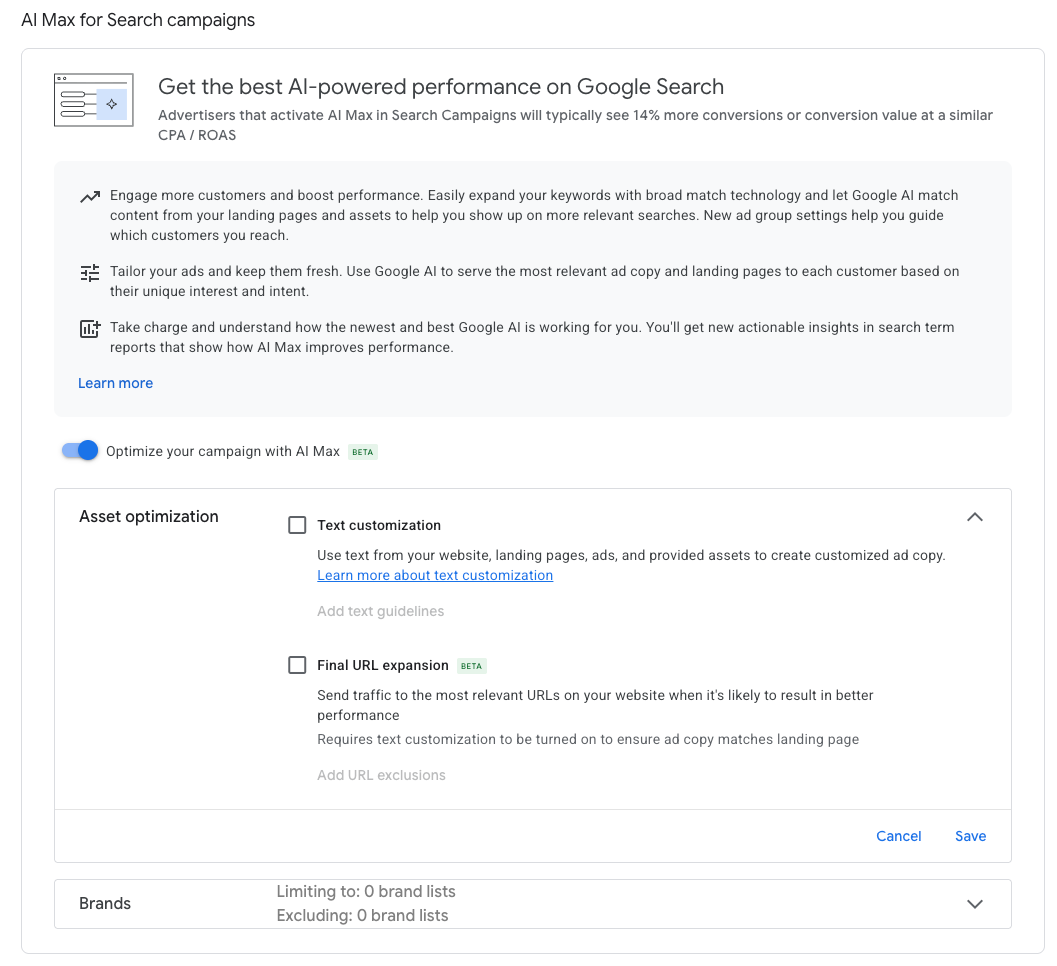Viewport: 1057px width, 966px height.
Task: Expand the Brands section
Action: click(975, 903)
